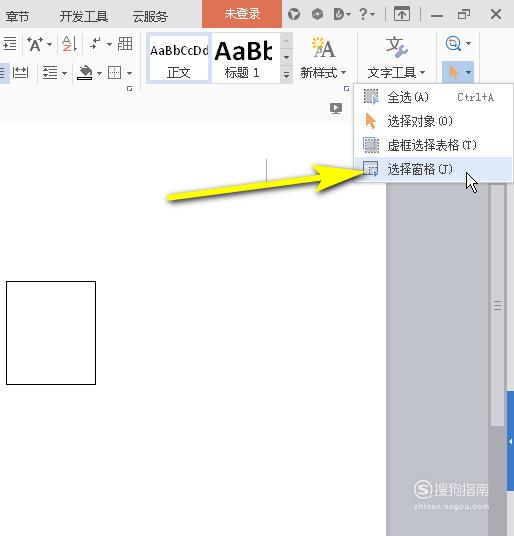Click the skin/theme icon in title bar
This screenshot has height=536, width=514.
[294, 14]
